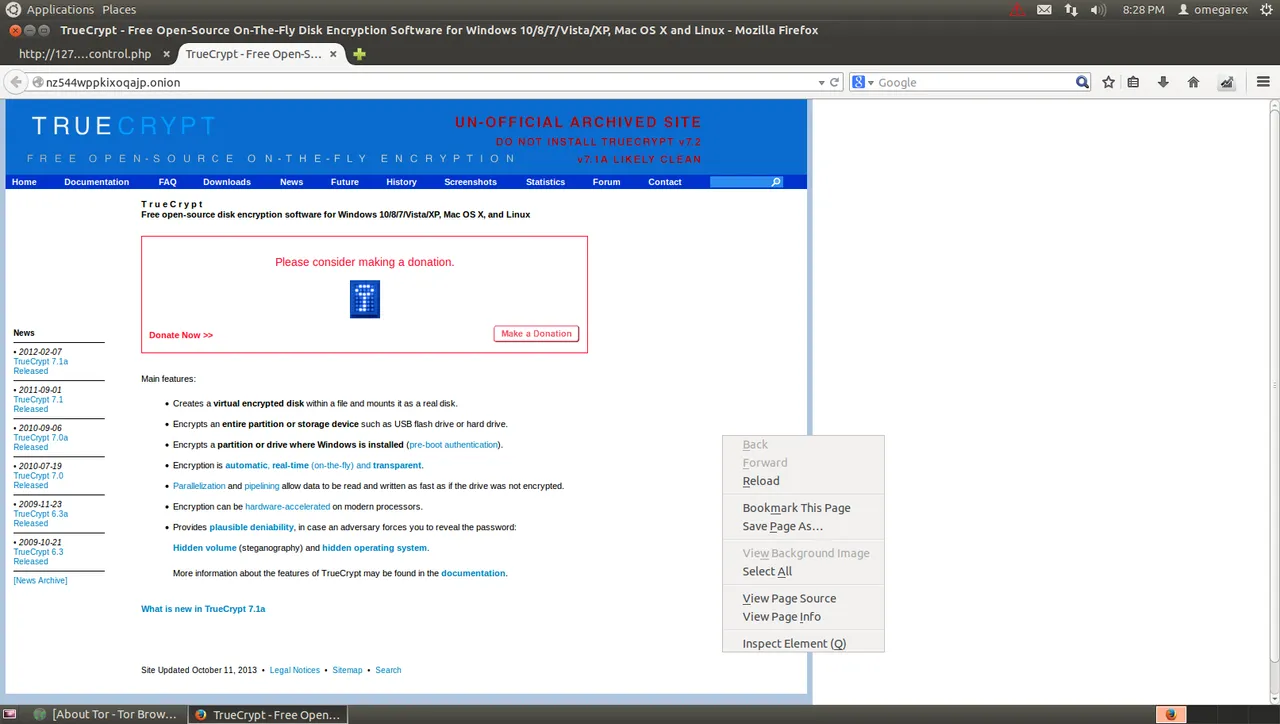
Task: Select Save Page As from context menu
Action: tap(783, 526)
